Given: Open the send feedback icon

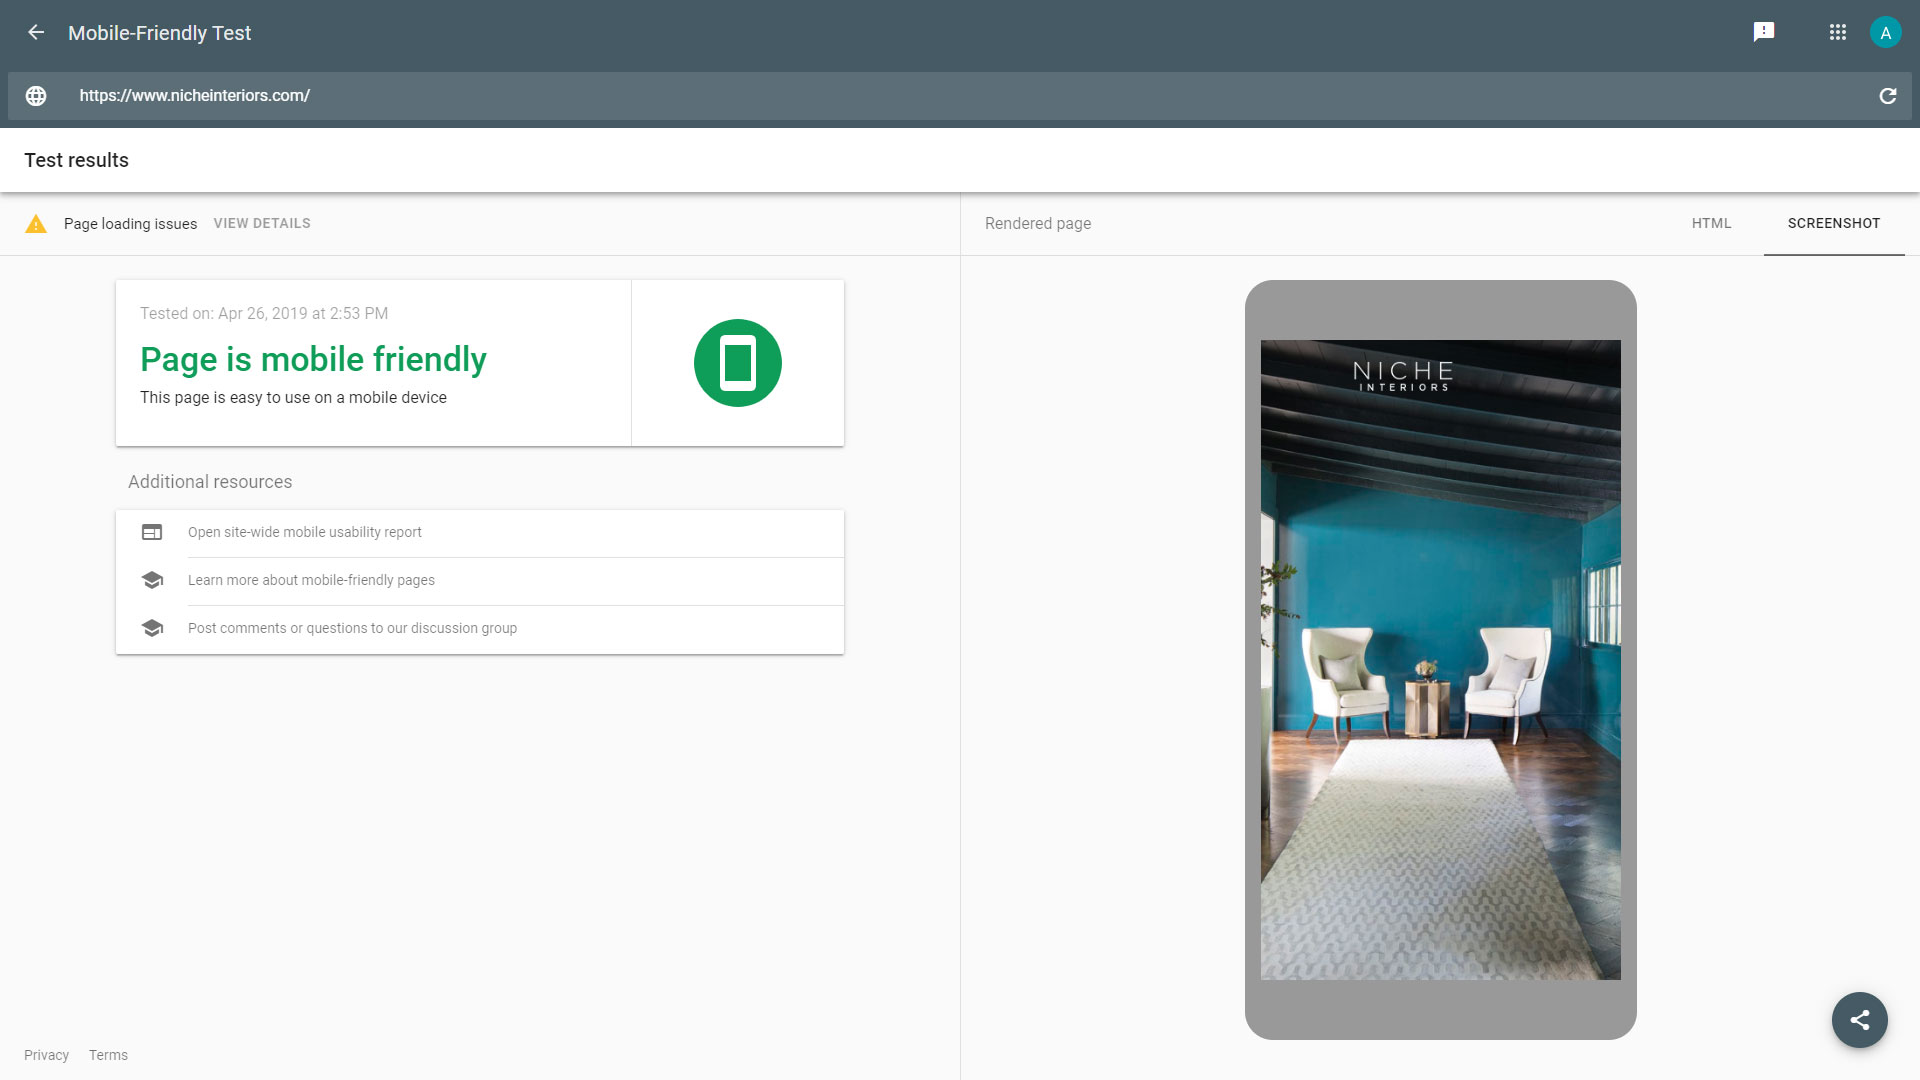Looking at the screenshot, I should (1764, 32).
